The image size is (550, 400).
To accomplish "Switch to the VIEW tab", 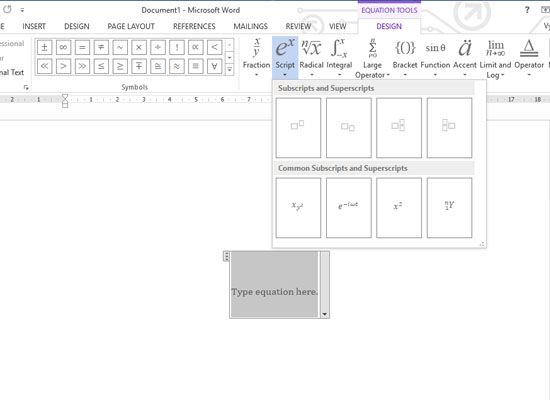I will (337, 26).
